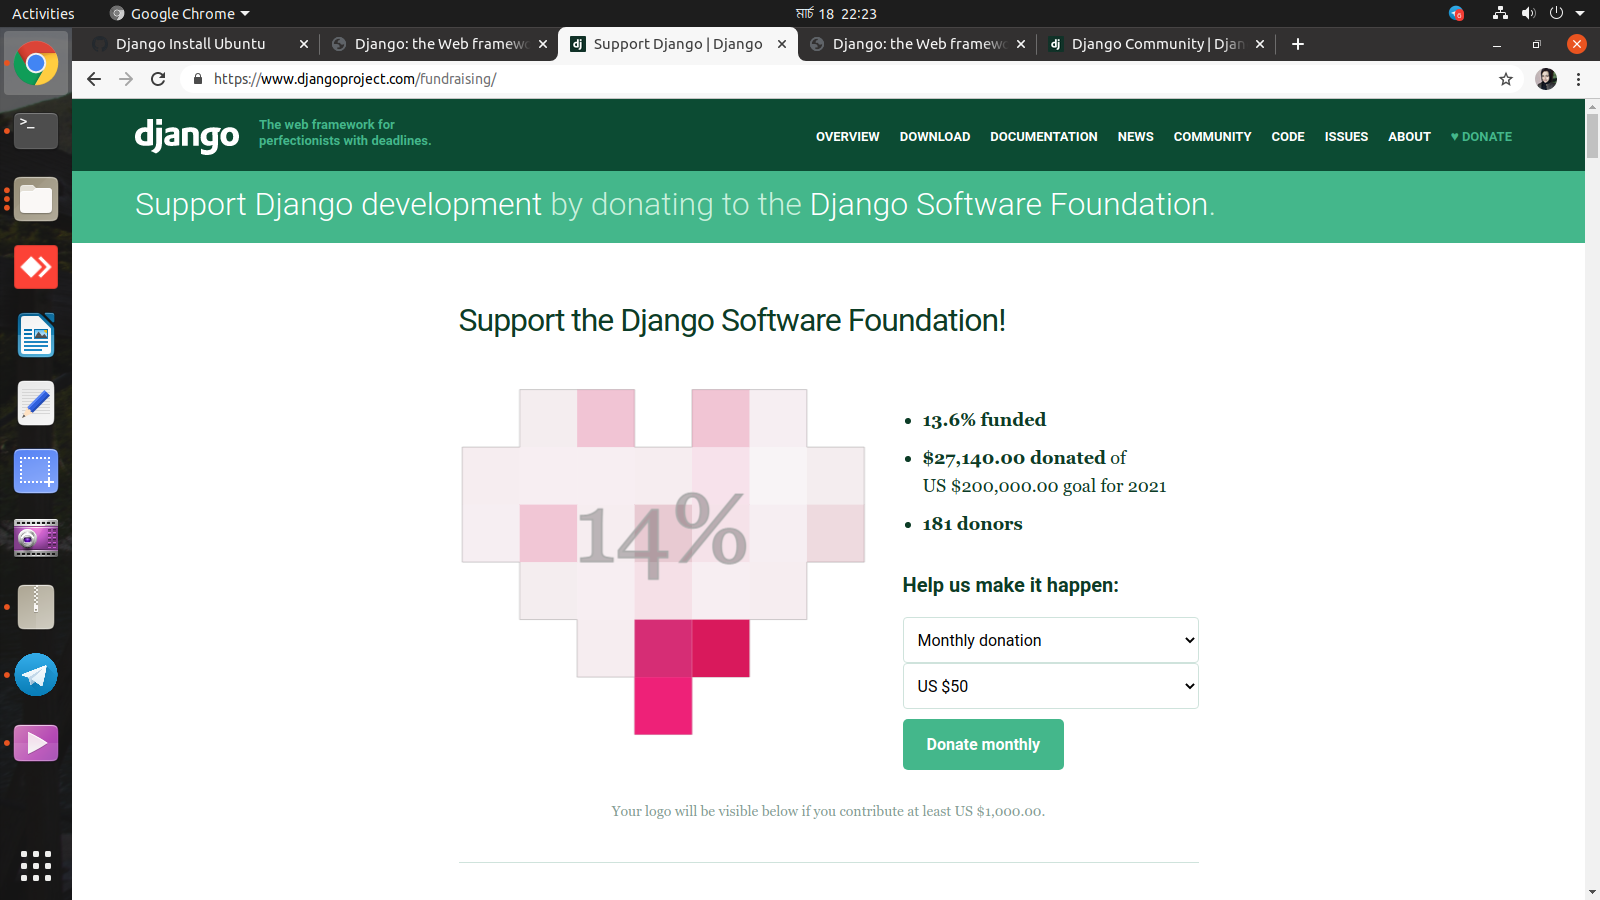The height and width of the screenshot is (900, 1600).
Task: Select the Support Django tab
Action: click(678, 44)
